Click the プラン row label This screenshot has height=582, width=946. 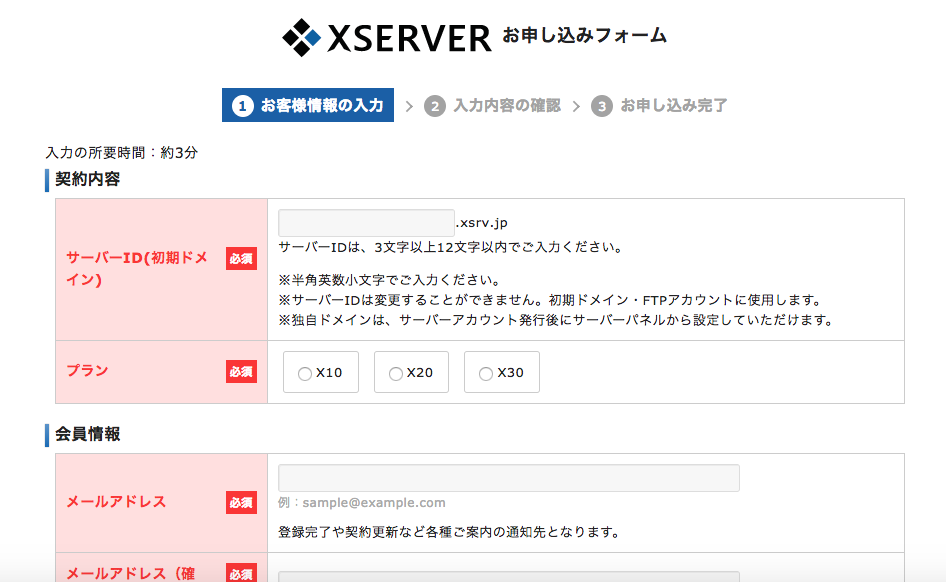[87, 371]
